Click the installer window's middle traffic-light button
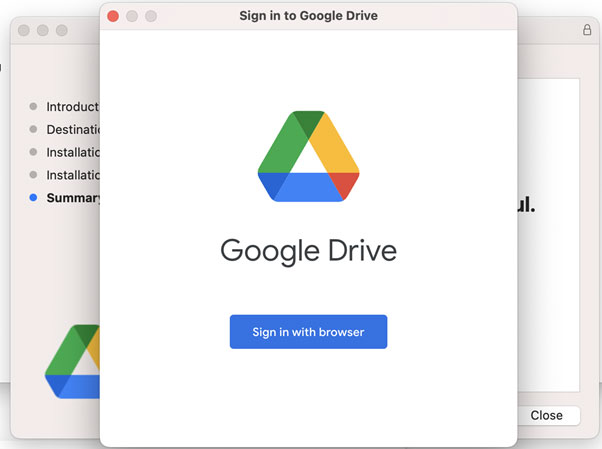This screenshot has height=449, width=602. pos(43,30)
